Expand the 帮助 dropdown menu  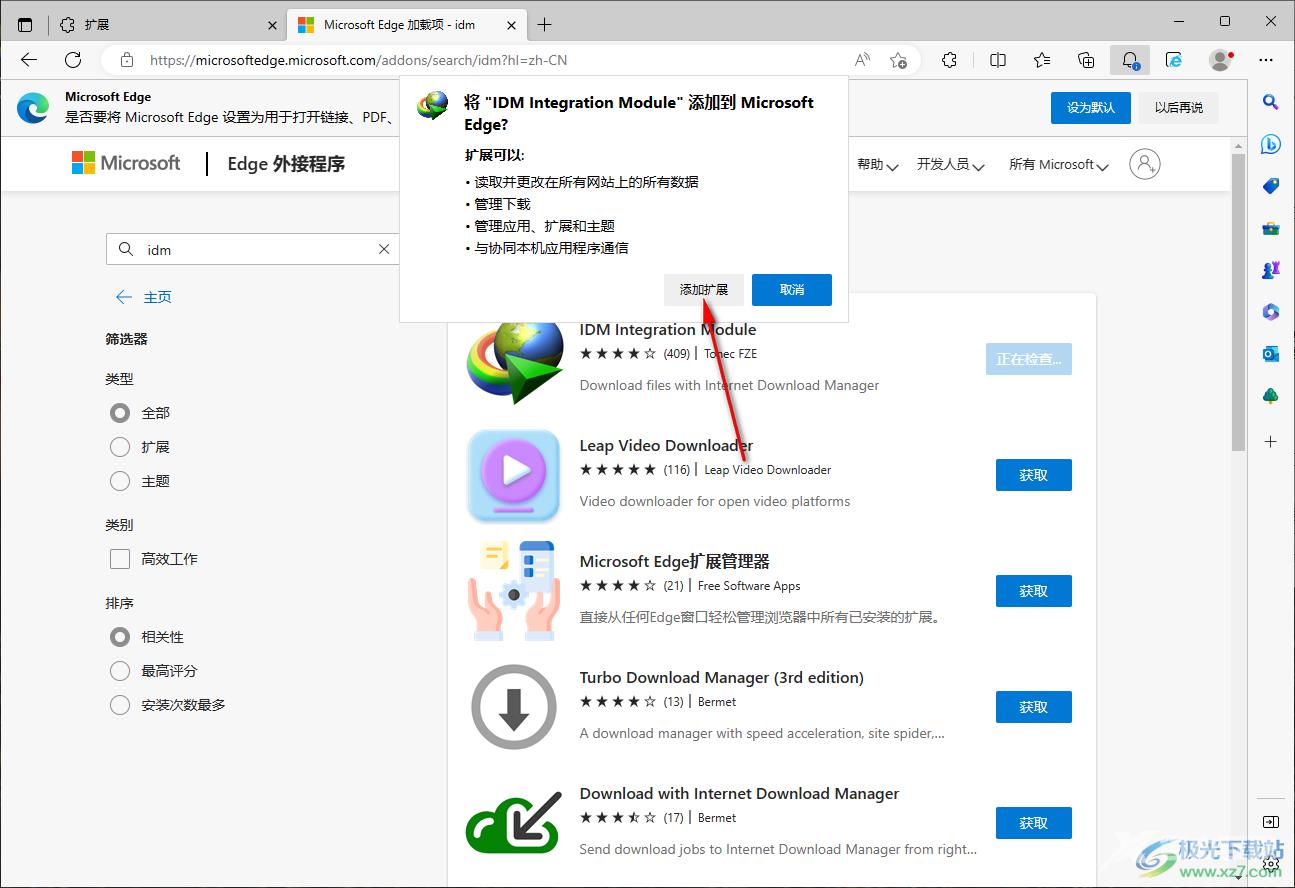pos(877,164)
